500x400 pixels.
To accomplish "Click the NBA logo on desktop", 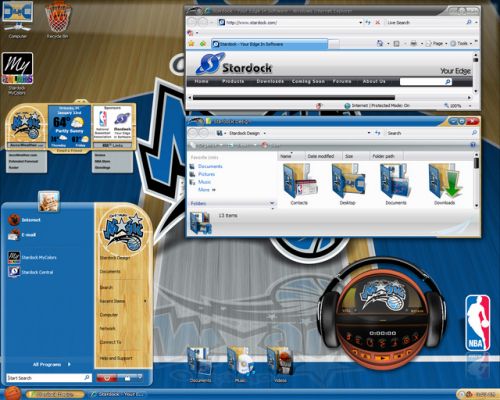I will point(477,323).
